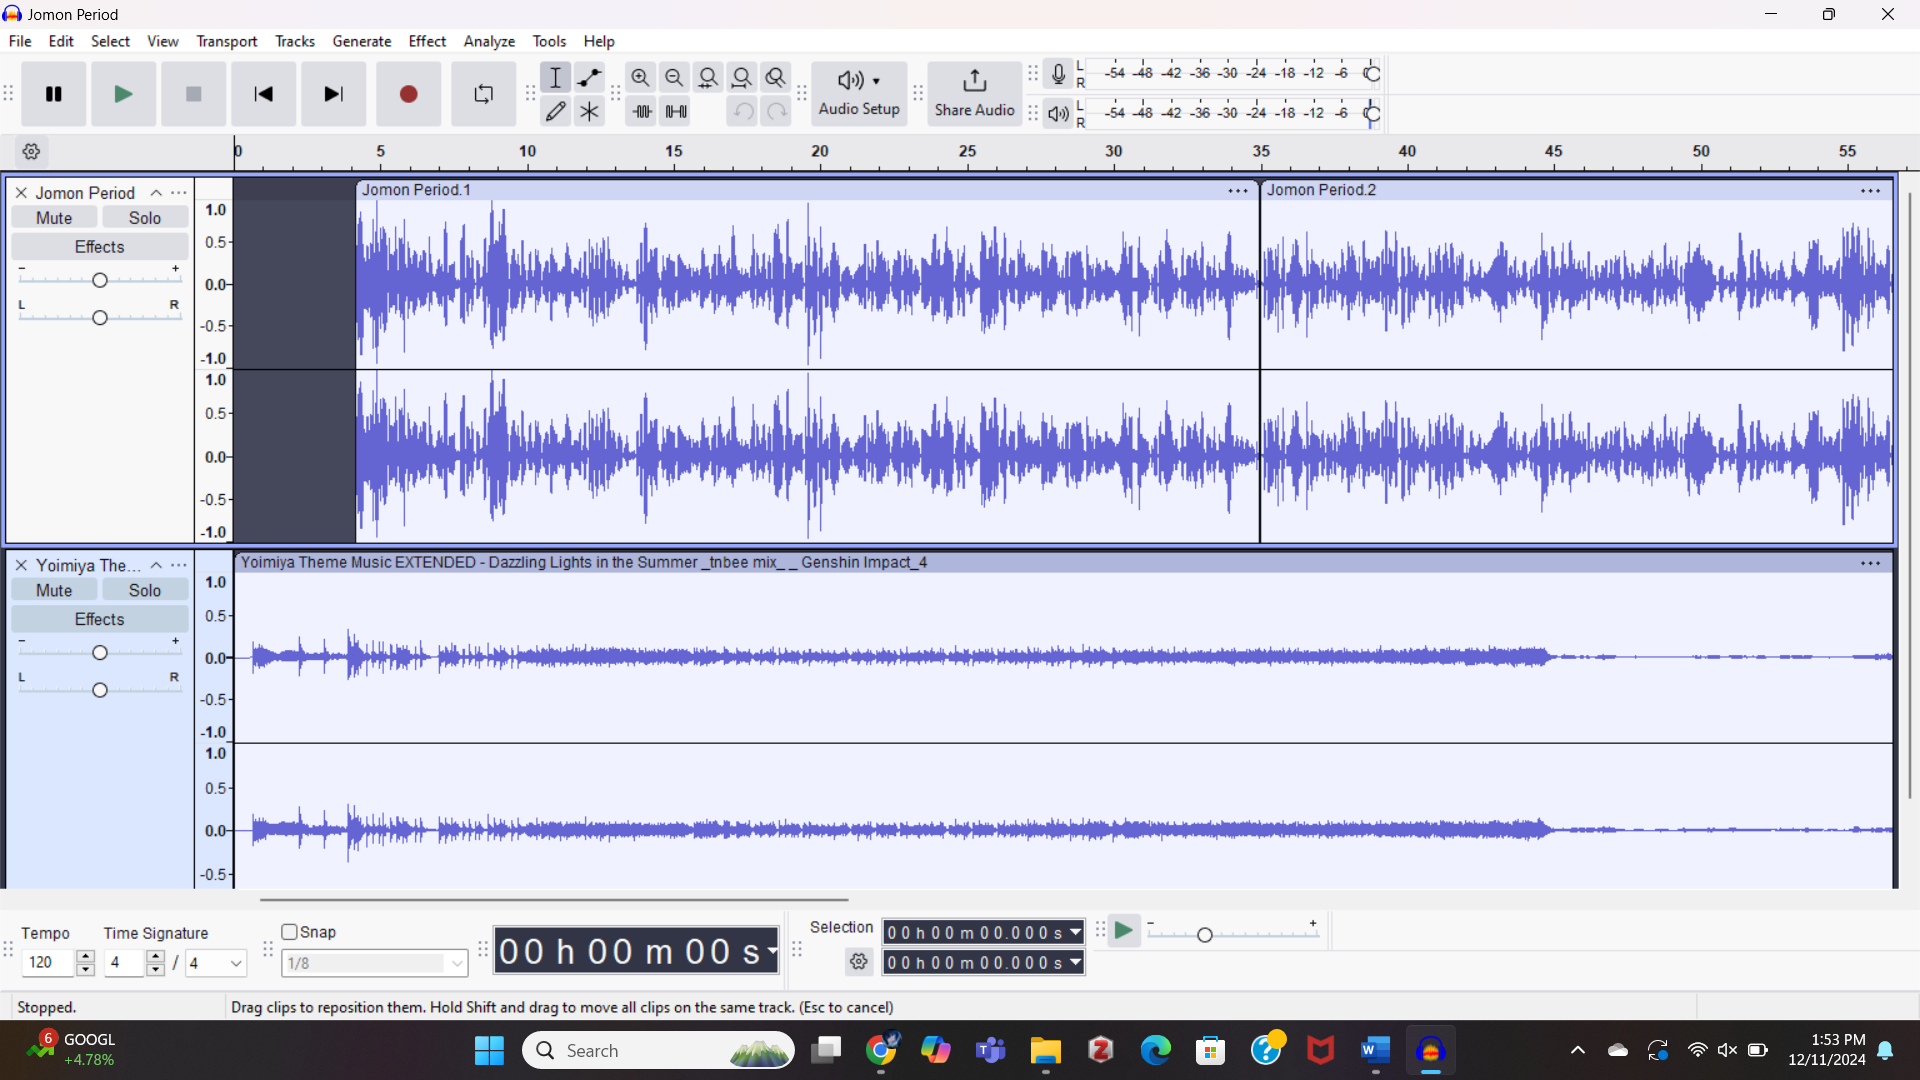1920x1080 pixels.
Task: Open the File menu
Action: pos(20,41)
